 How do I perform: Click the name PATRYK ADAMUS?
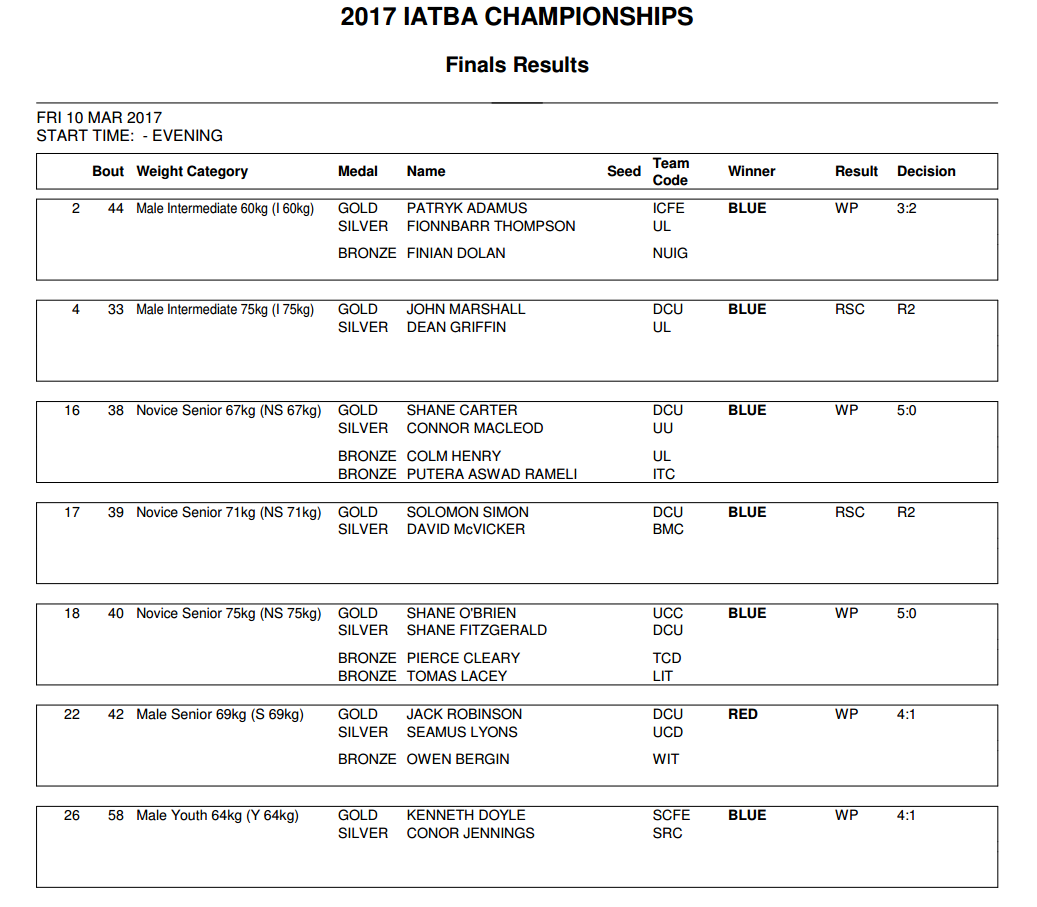tap(466, 208)
